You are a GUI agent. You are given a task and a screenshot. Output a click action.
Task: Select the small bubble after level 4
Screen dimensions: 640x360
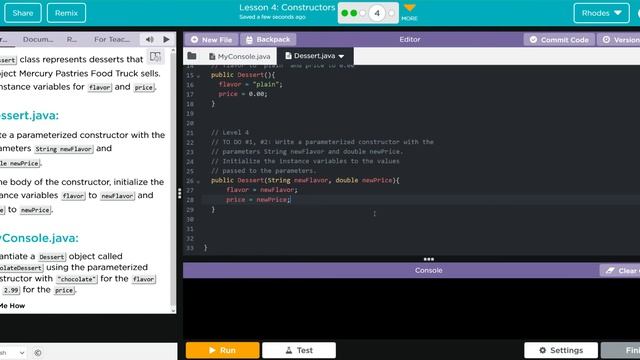pos(391,13)
